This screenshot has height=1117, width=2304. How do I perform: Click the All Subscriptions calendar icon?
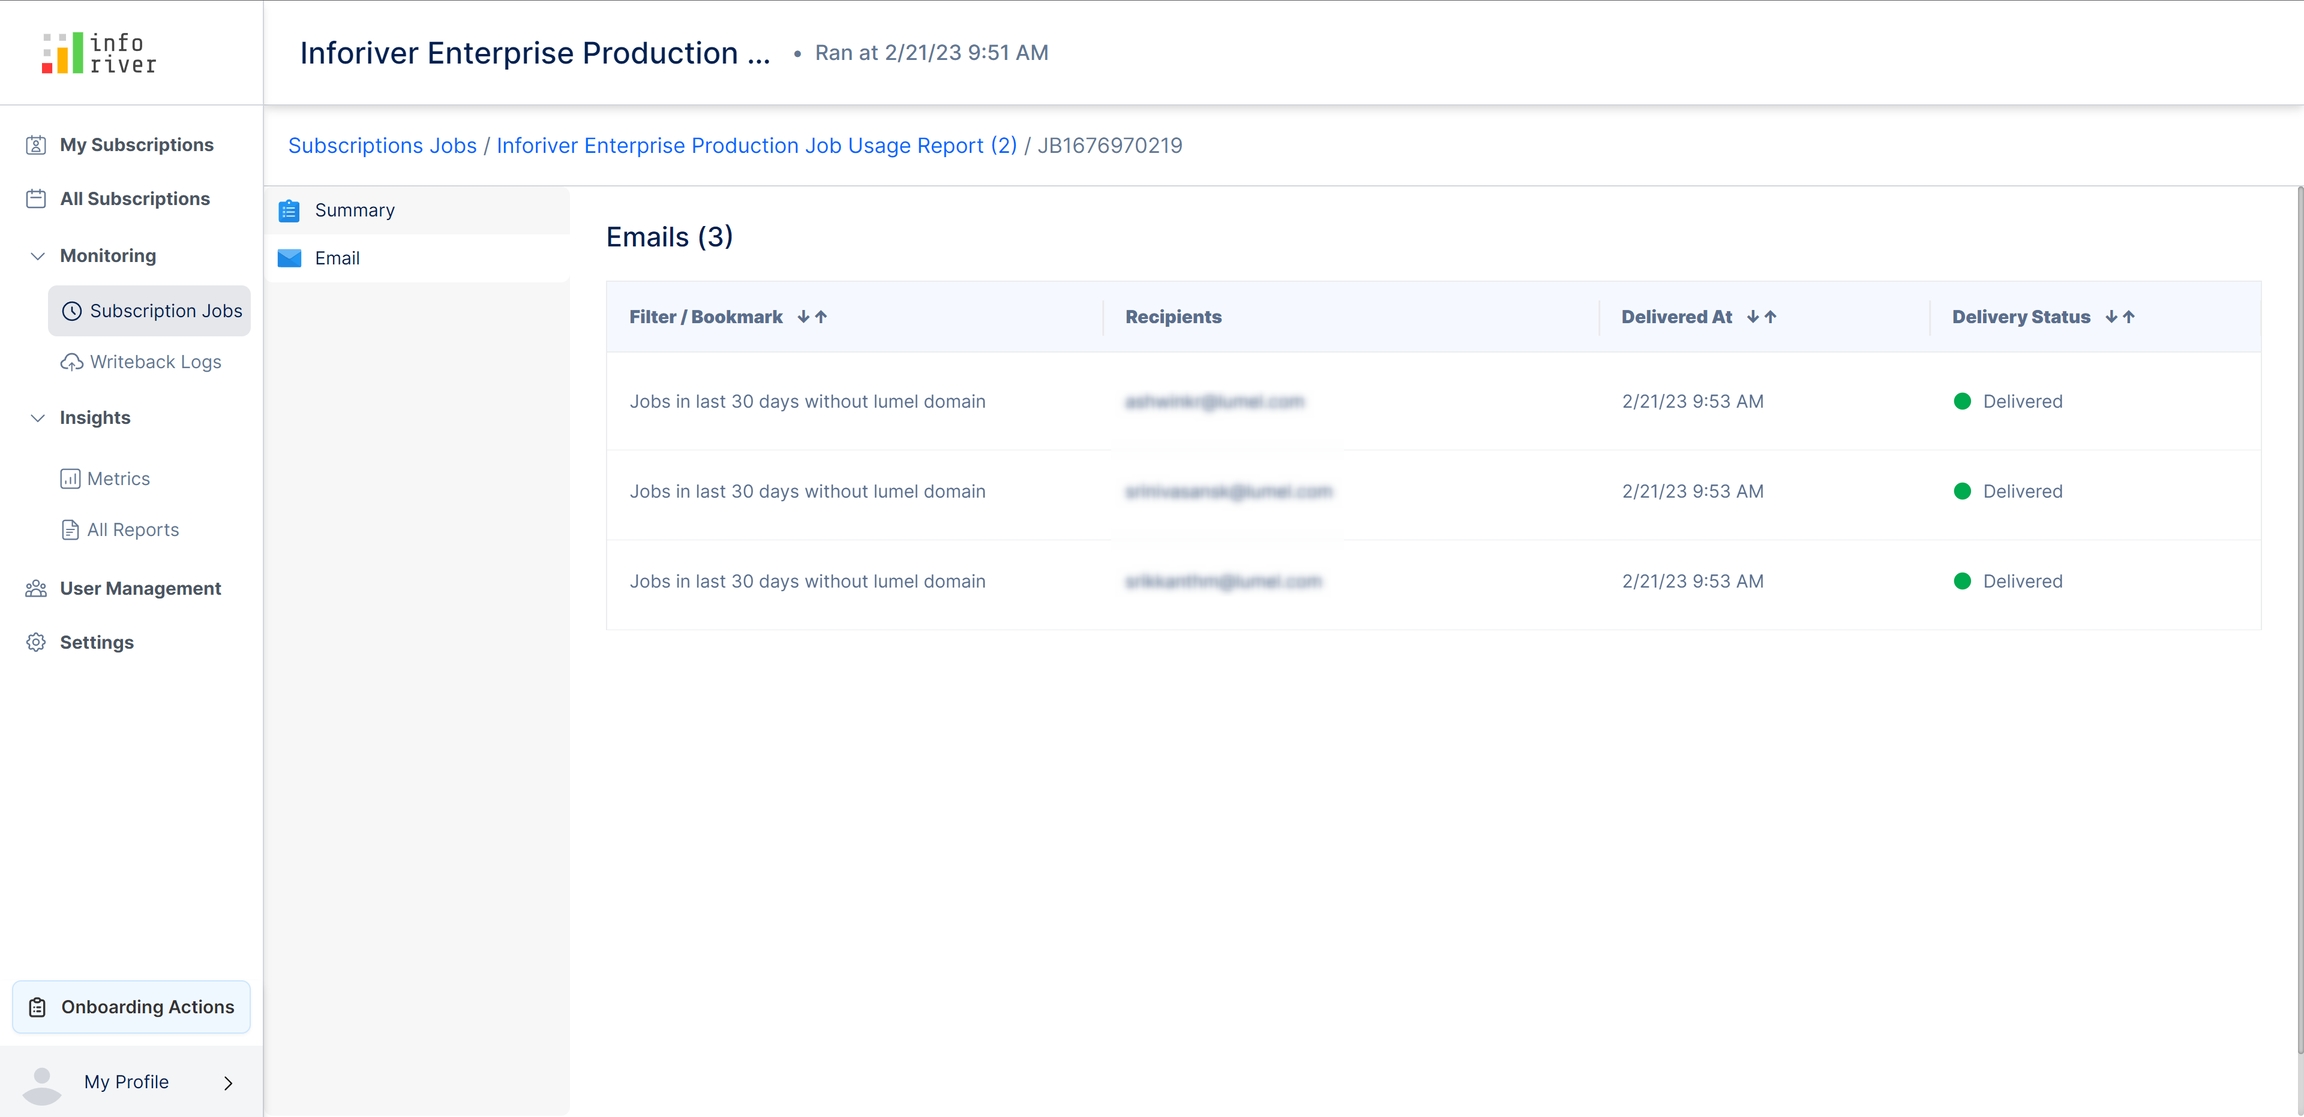click(x=36, y=199)
